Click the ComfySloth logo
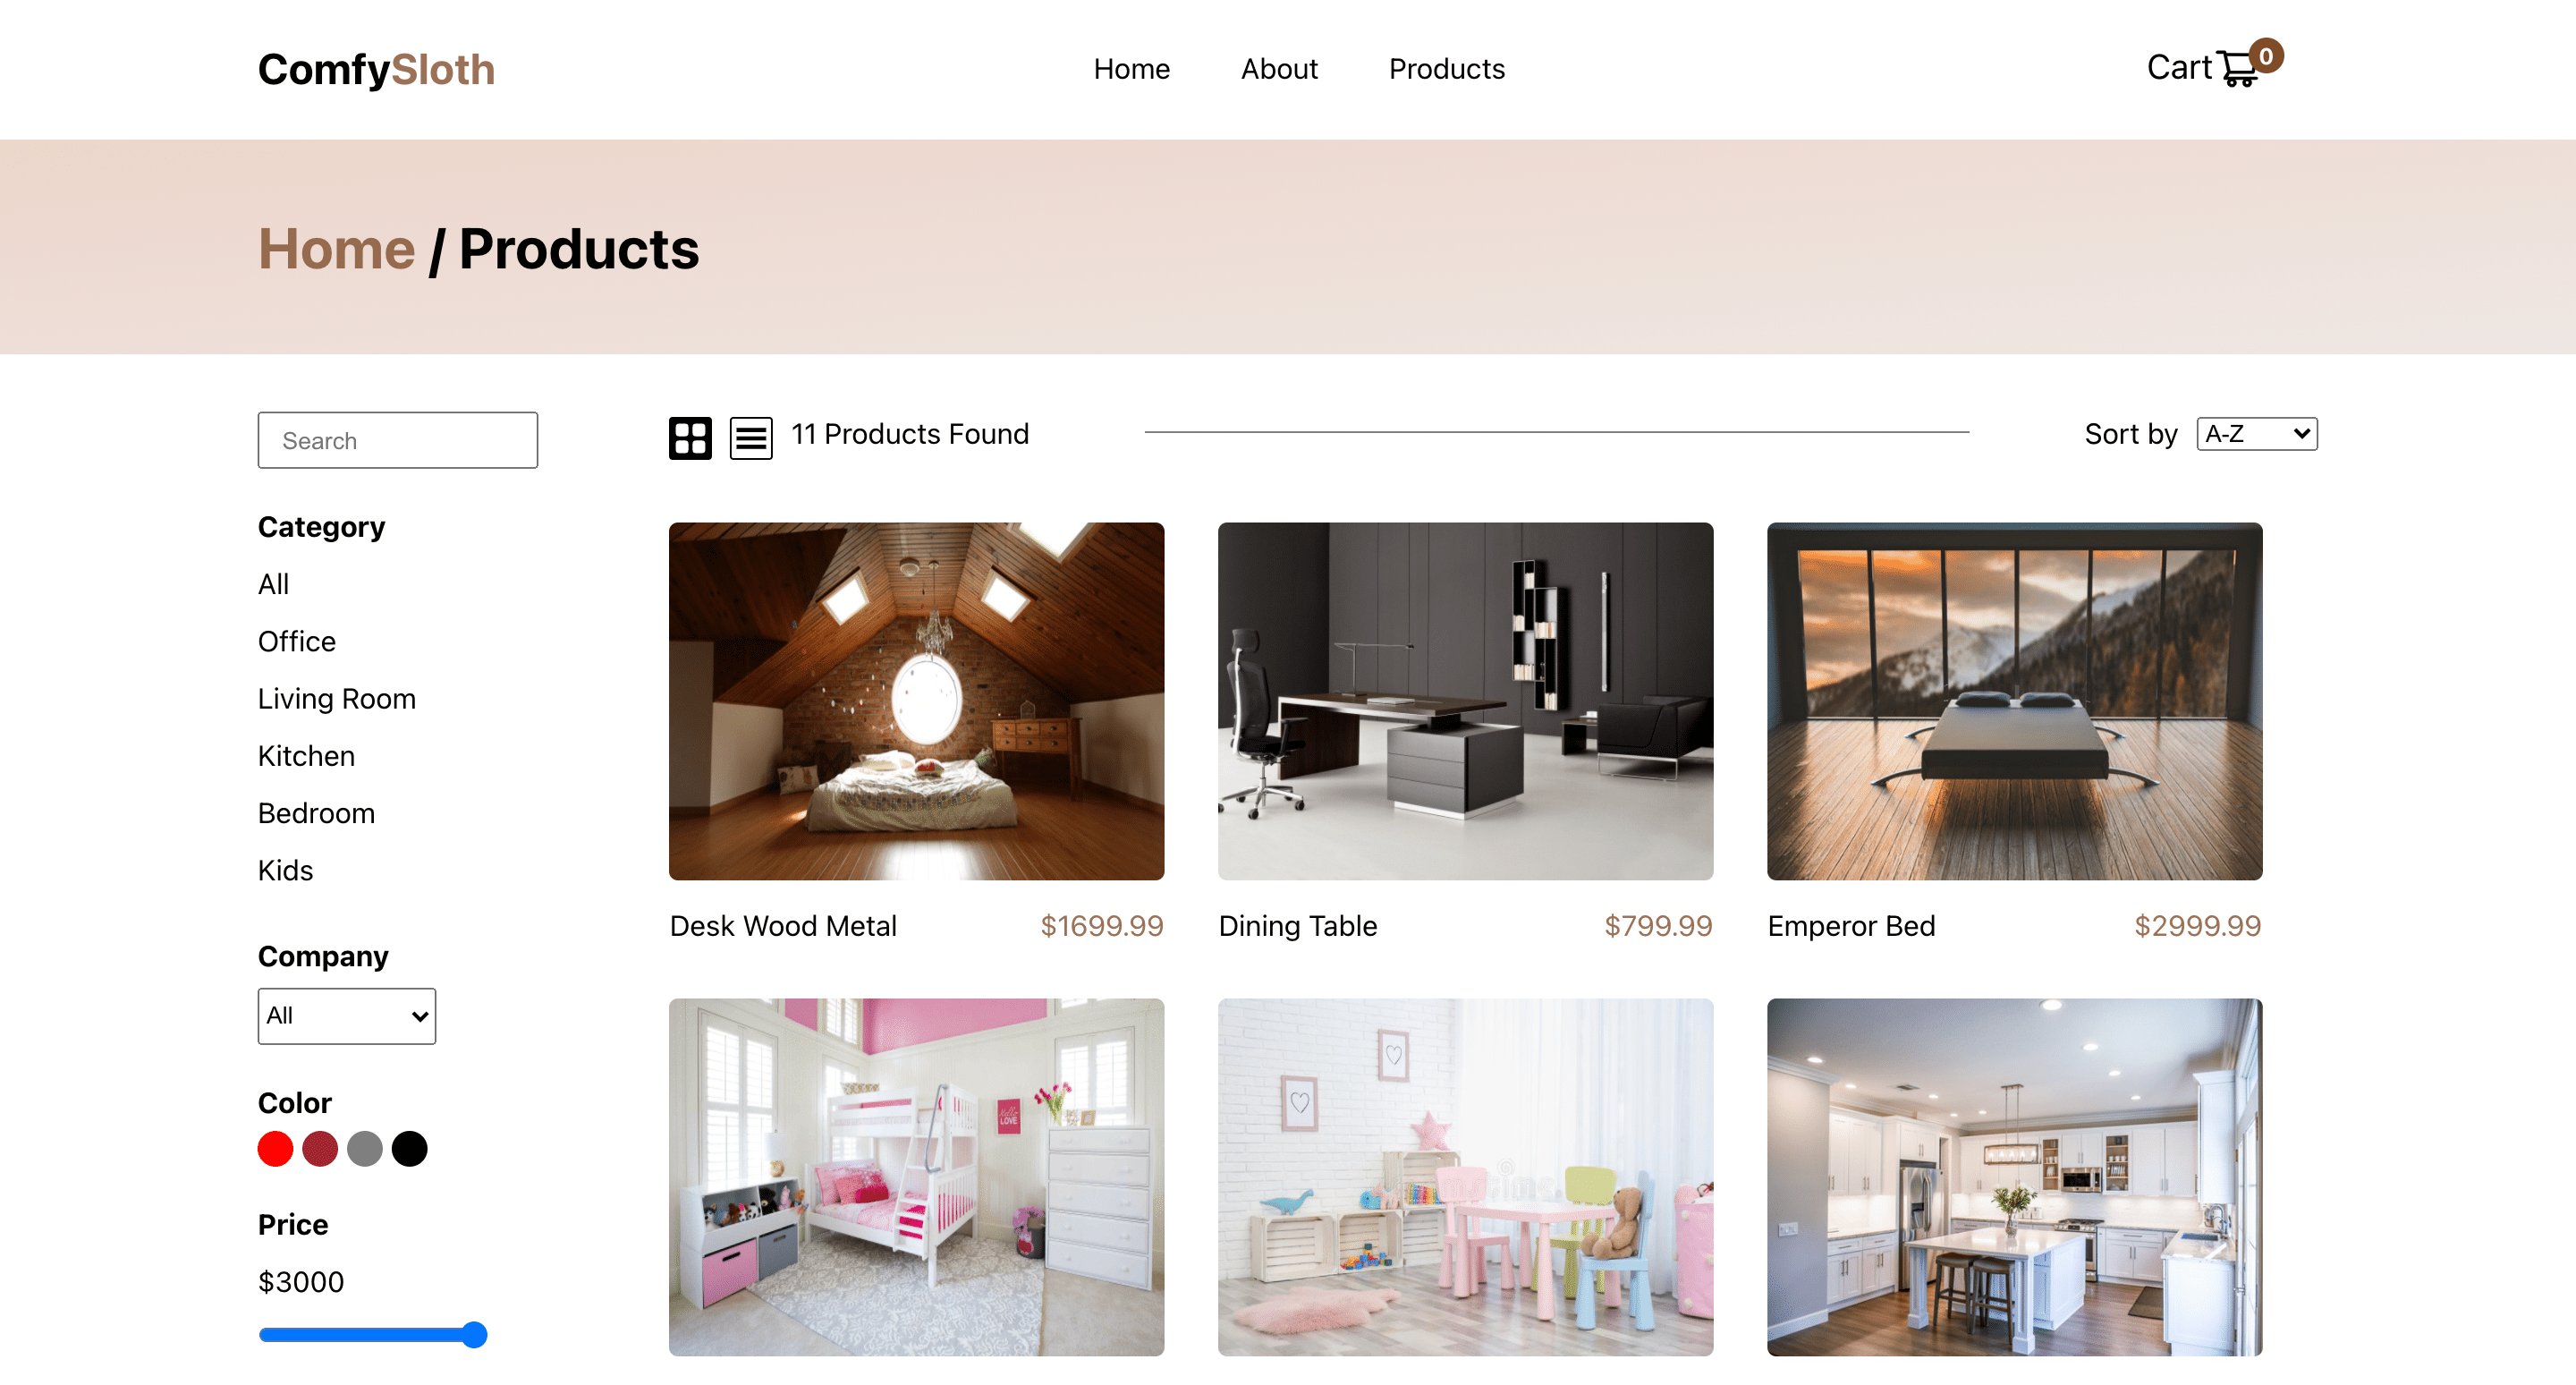 376,69
